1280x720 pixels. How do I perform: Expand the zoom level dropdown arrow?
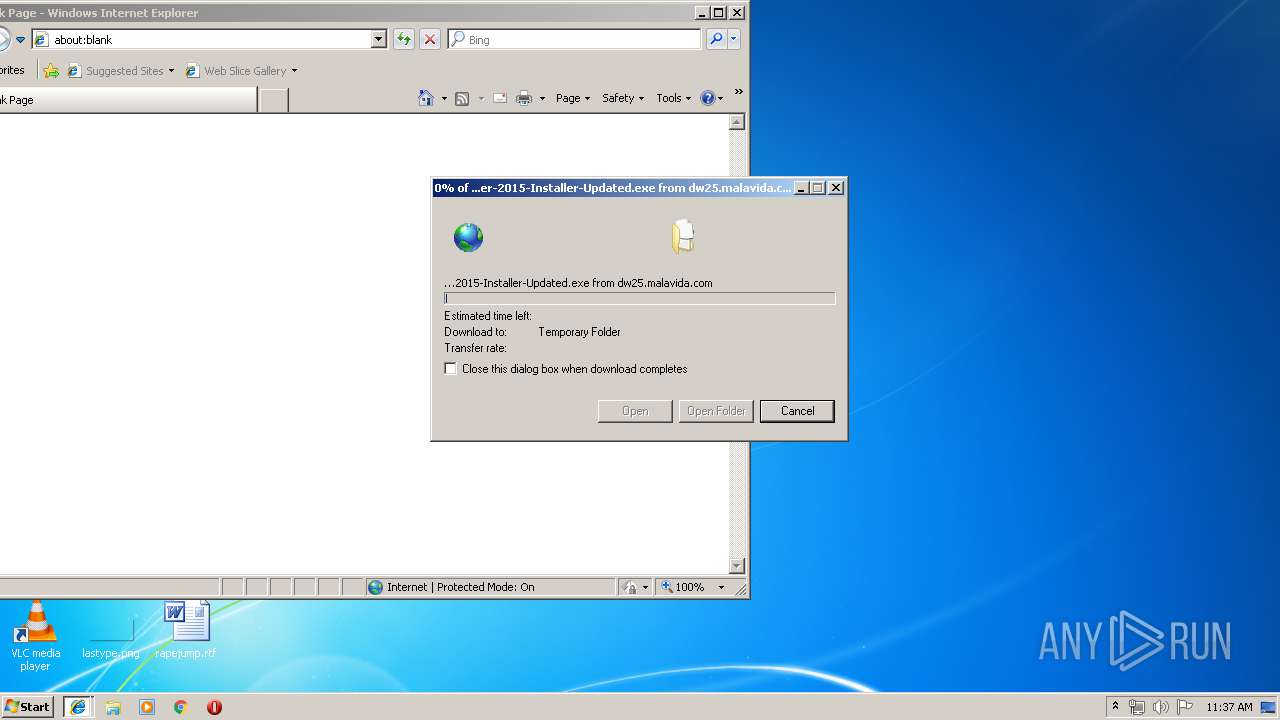[721, 587]
